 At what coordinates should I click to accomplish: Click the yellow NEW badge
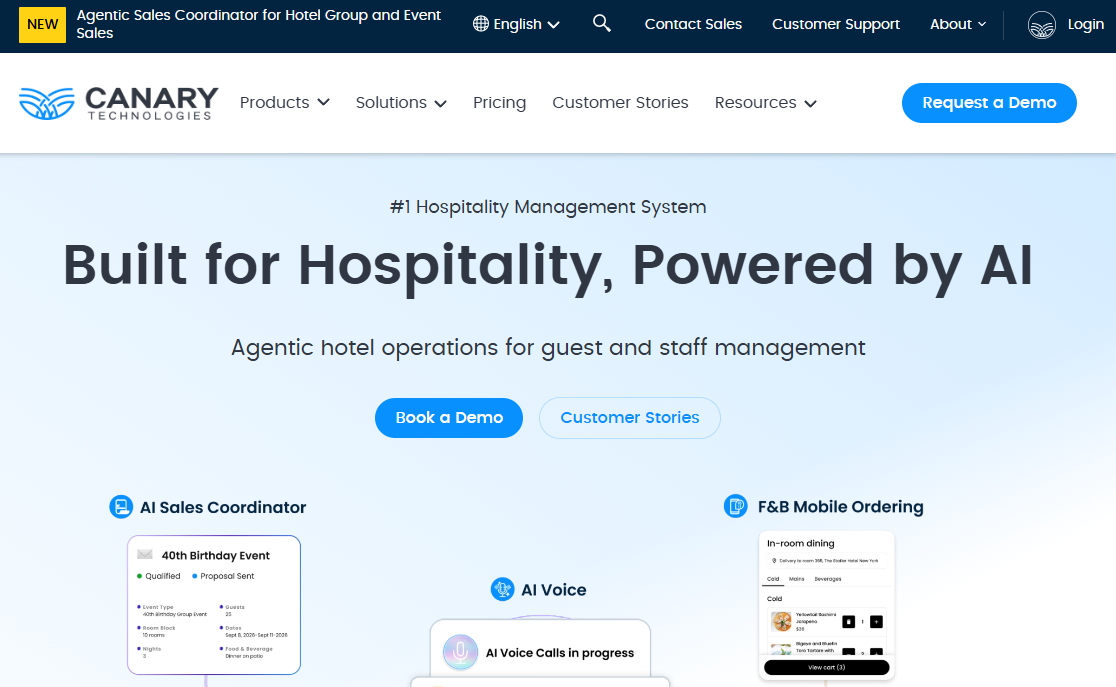[42, 25]
